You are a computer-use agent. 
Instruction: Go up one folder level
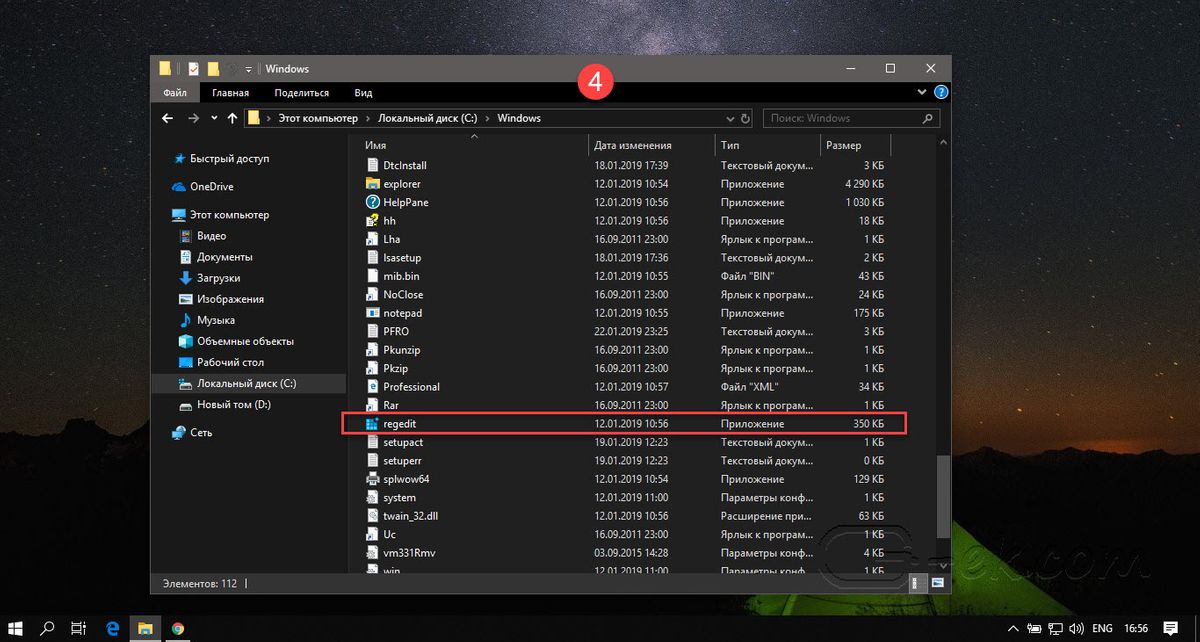232,118
